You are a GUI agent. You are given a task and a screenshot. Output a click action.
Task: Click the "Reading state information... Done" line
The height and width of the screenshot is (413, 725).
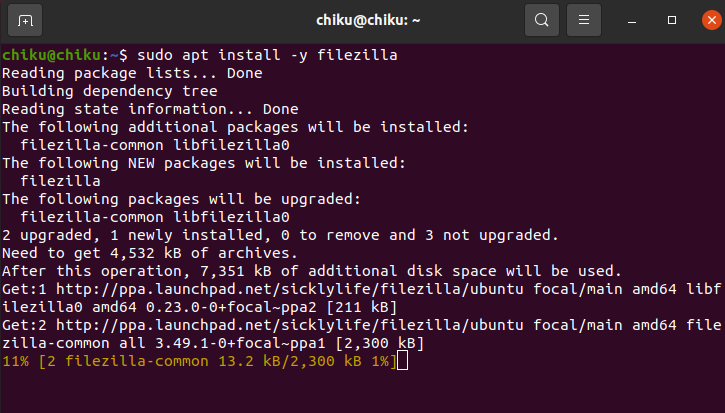150,109
